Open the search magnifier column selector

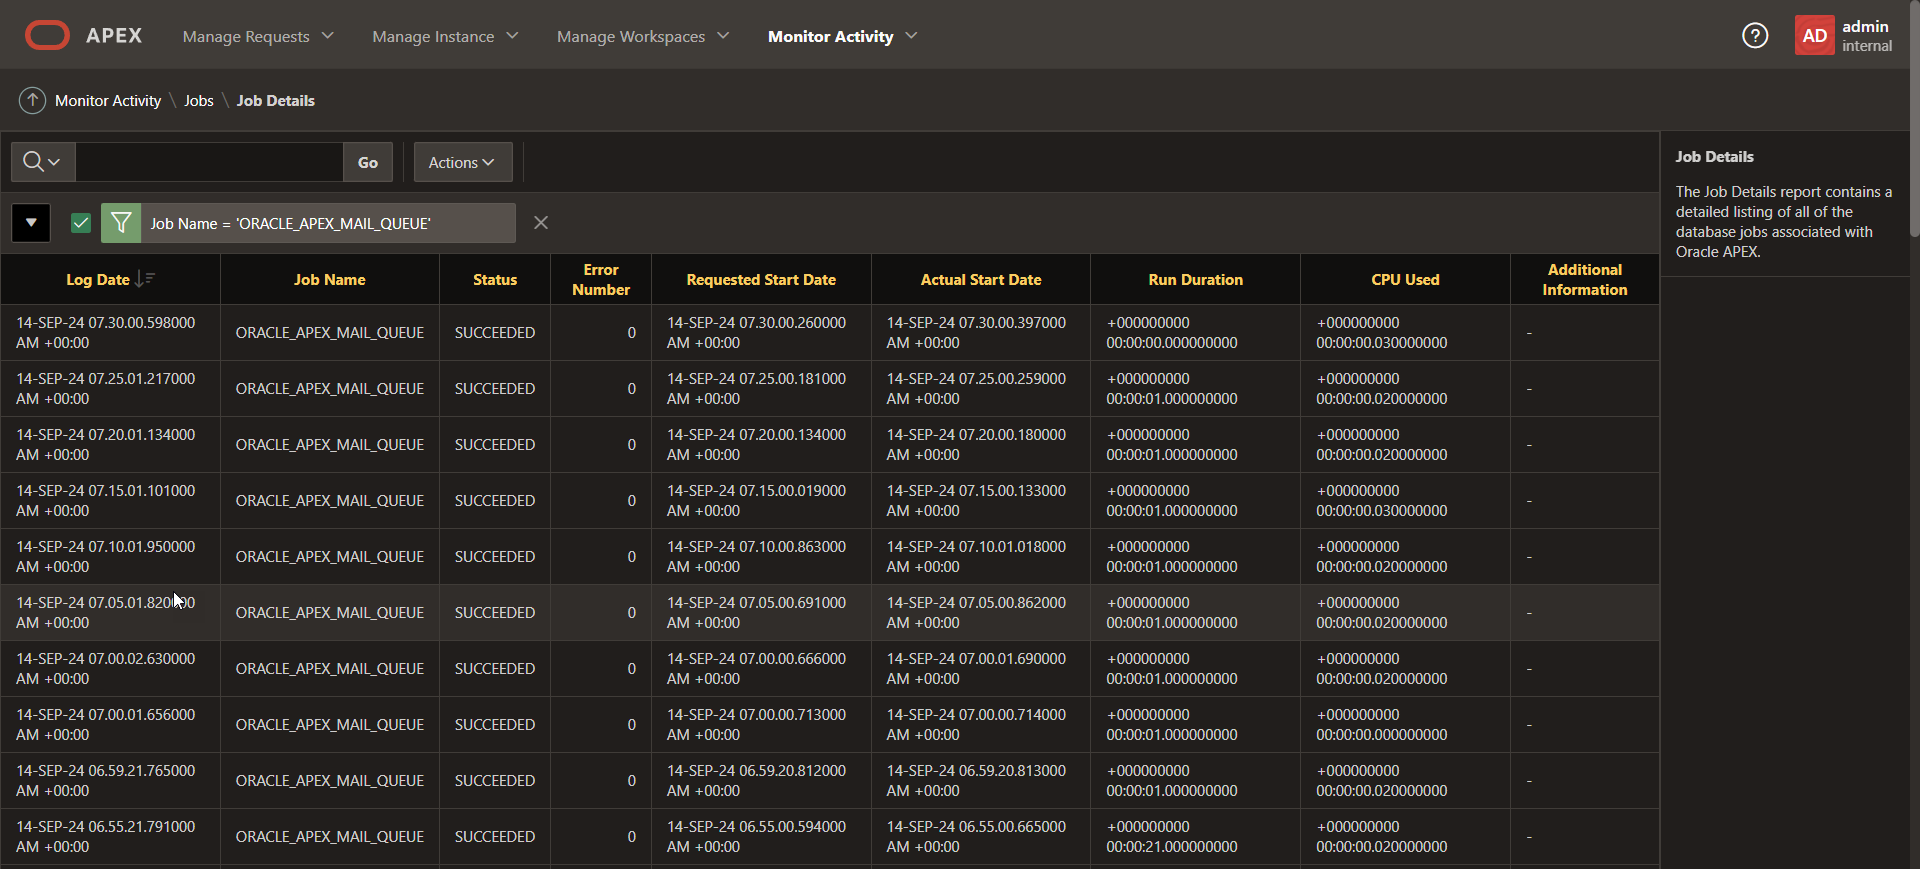pyautogui.click(x=42, y=162)
